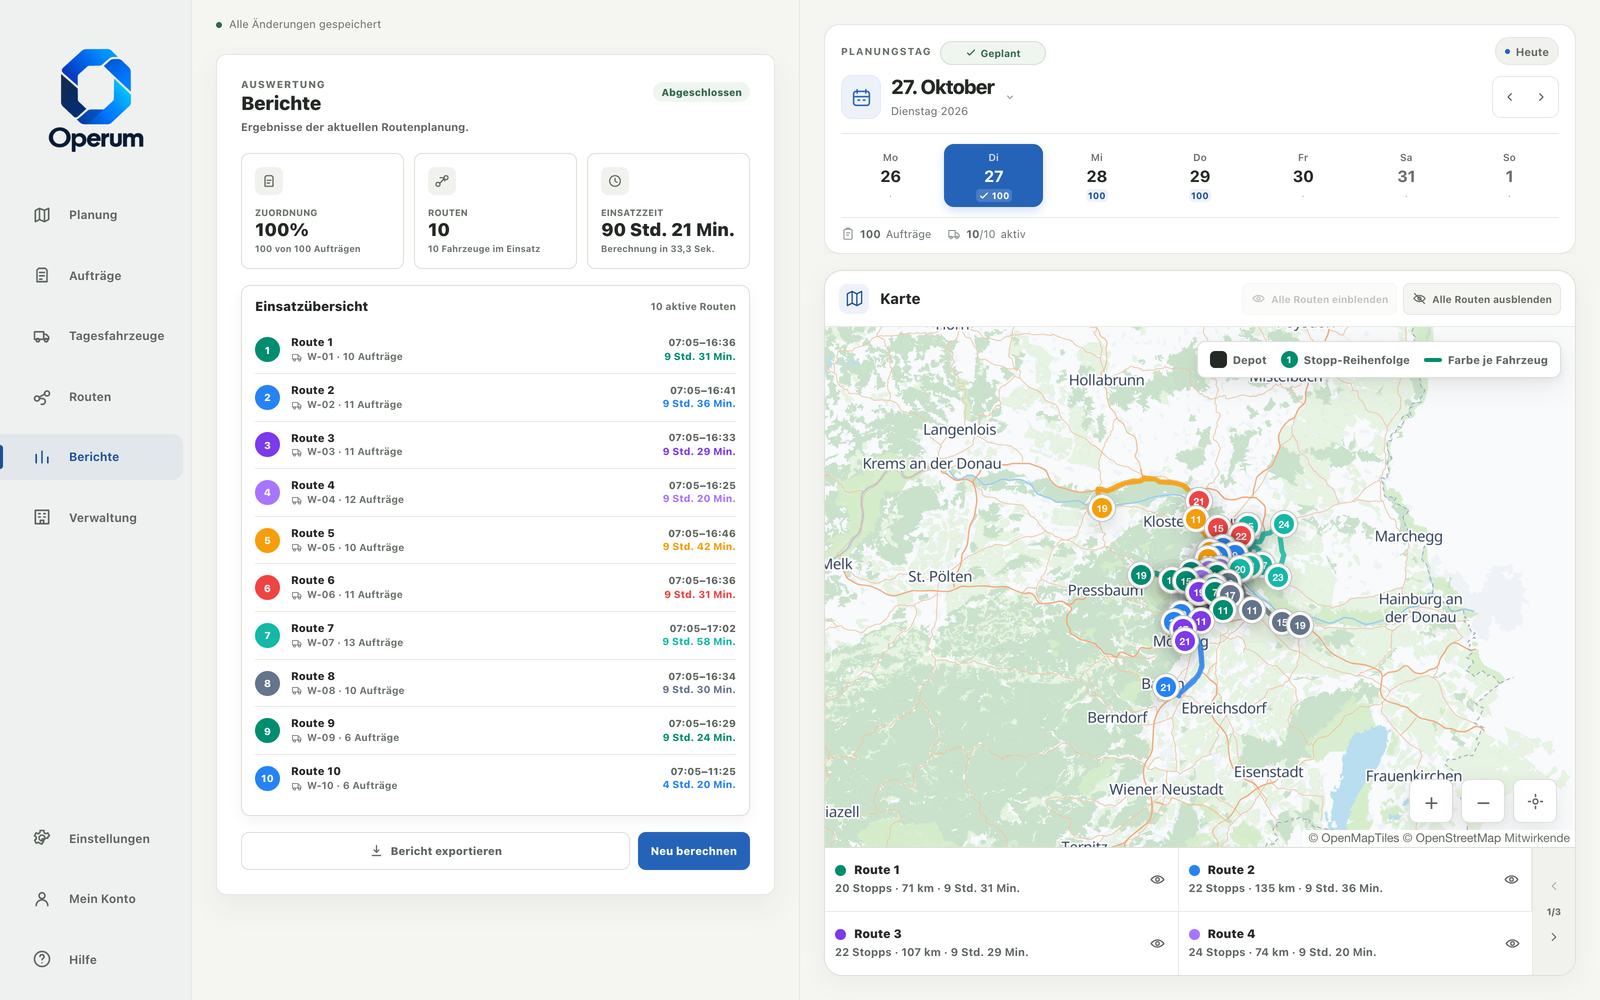Open Verwaltung building icon in sidebar

point(42,517)
